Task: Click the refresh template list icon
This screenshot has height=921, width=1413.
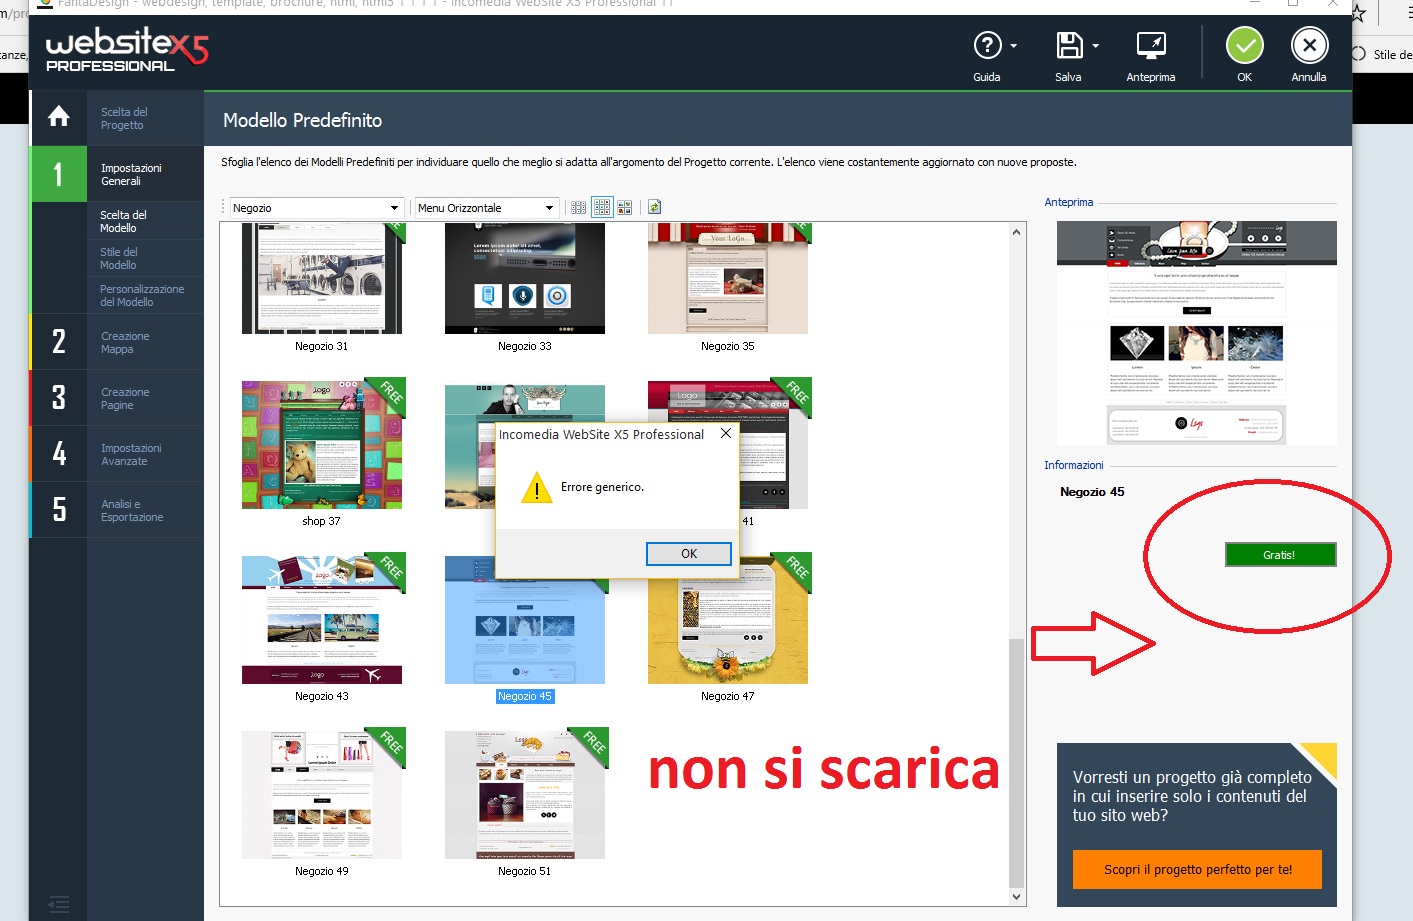Action: tap(654, 208)
